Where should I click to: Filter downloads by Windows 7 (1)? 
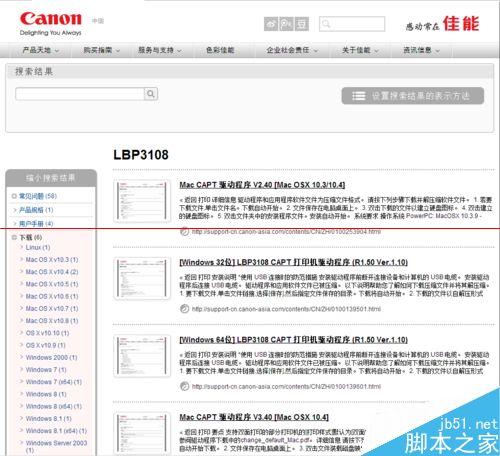click(46, 370)
